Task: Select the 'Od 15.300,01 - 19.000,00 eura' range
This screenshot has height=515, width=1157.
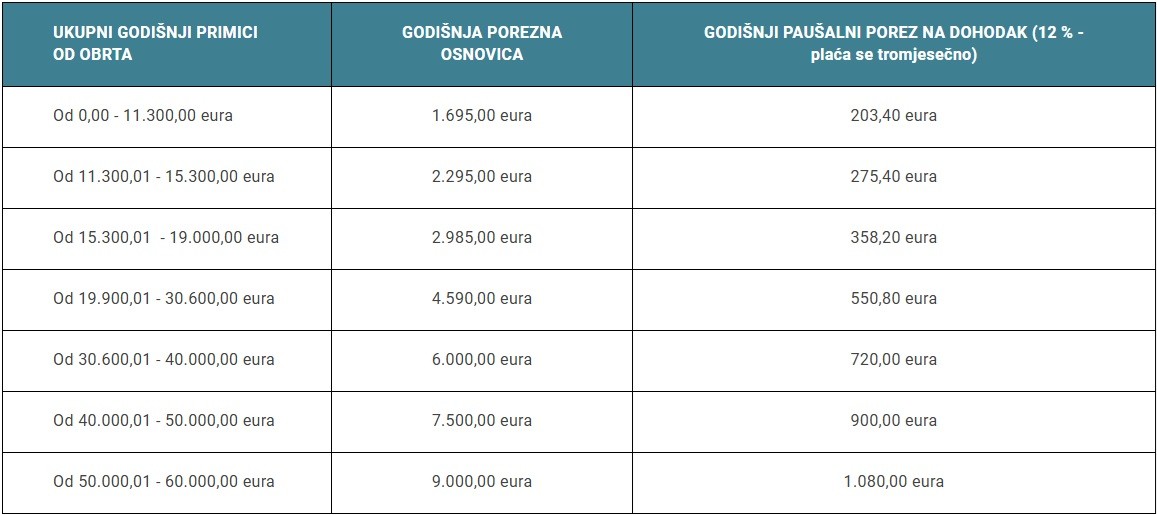Action: (x=166, y=237)
